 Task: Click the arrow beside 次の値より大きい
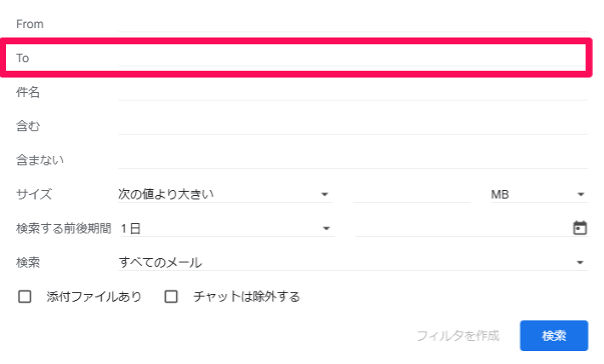[x=325, y=195]
